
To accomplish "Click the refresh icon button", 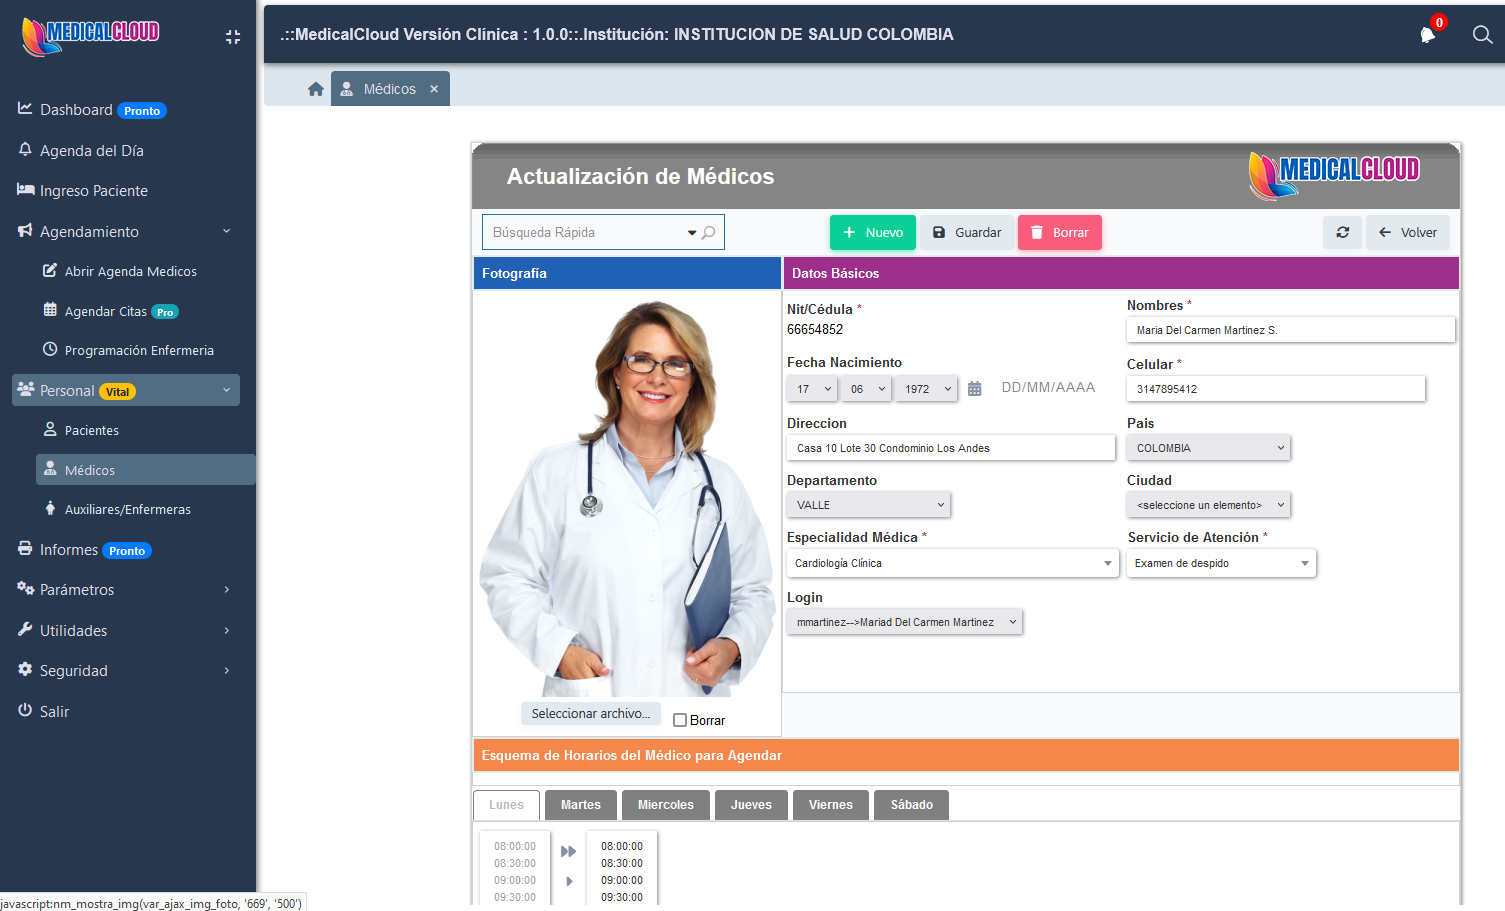I will (1342, 232).
